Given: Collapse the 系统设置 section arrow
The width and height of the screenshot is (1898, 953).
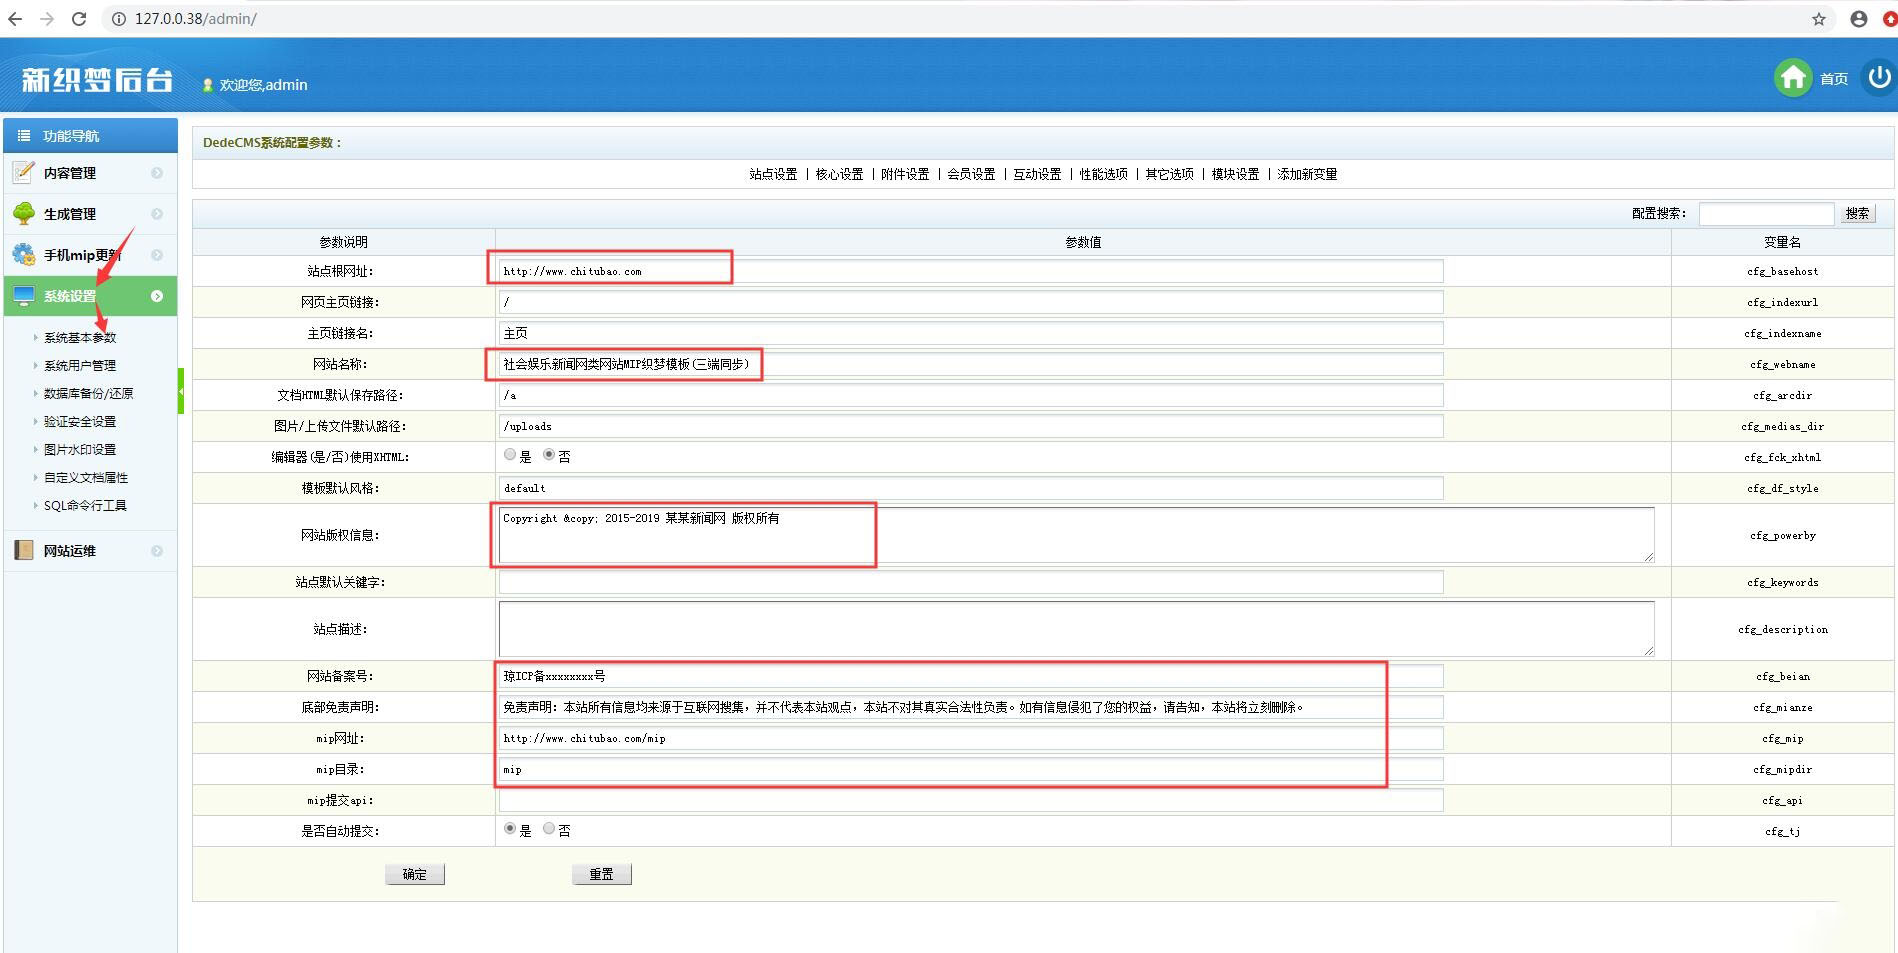Looking at the screenshot, I should (x=157, y=296).
